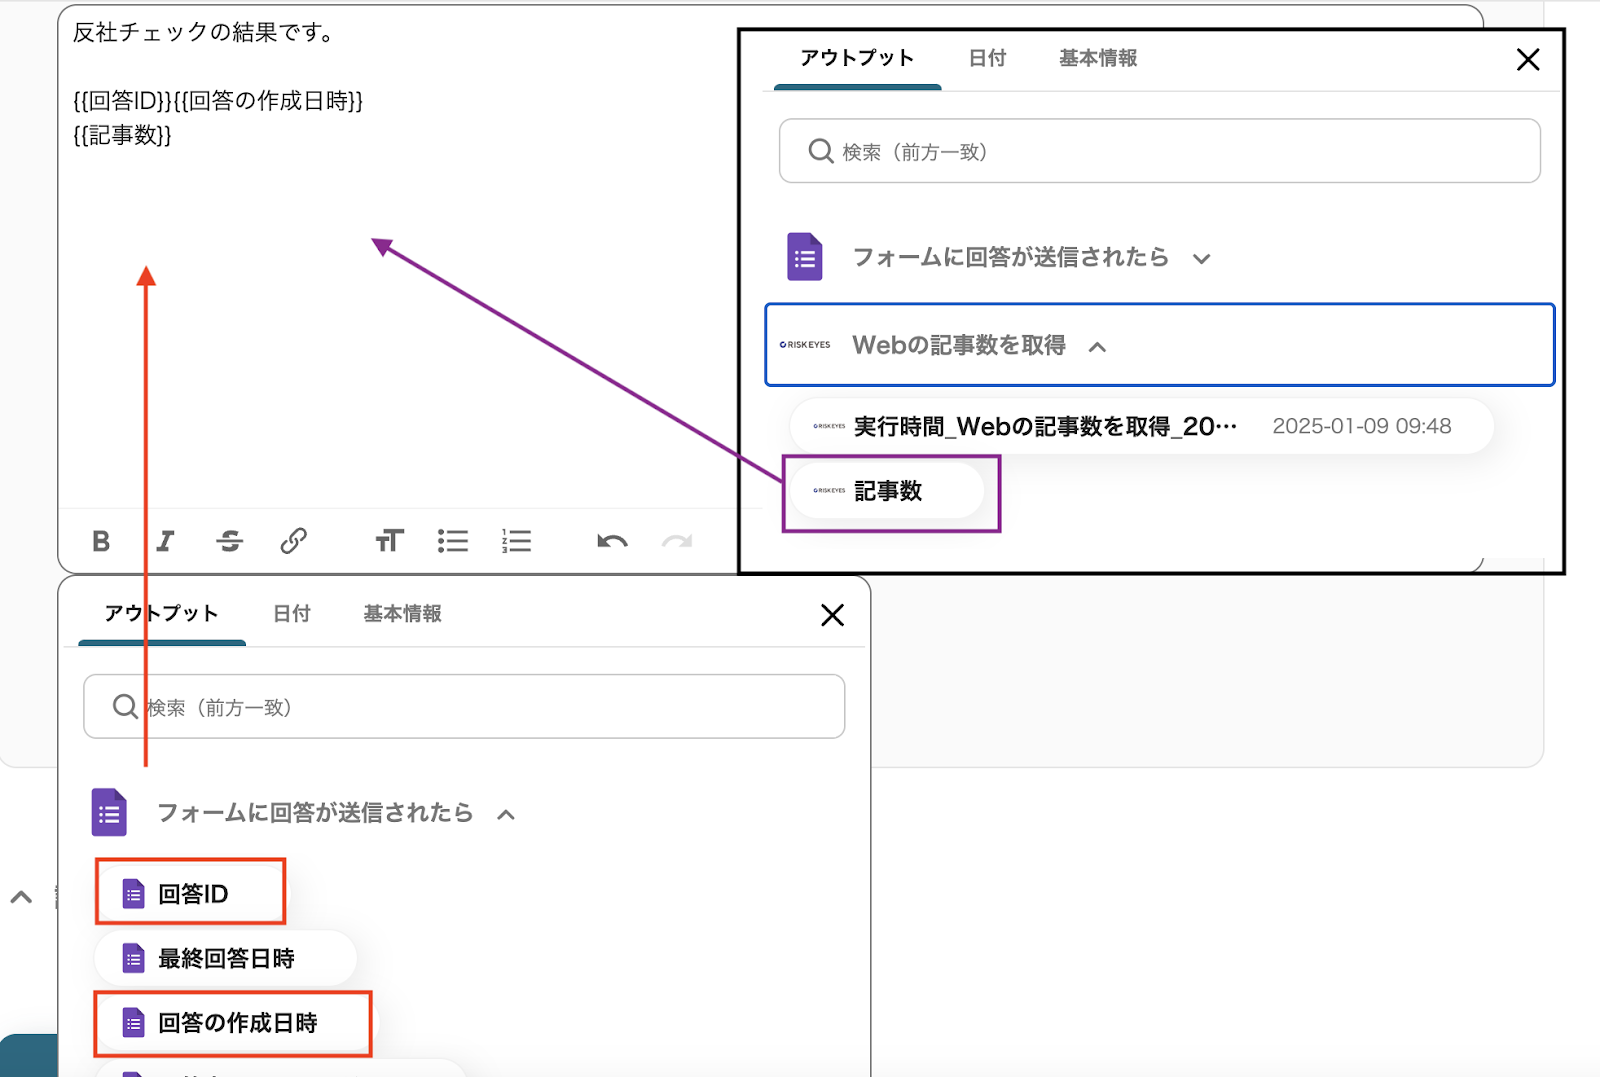This screenshot has height=1077, width=1600.
Task: Apply italic formatting to the text
Action: [x=165, y=541]
